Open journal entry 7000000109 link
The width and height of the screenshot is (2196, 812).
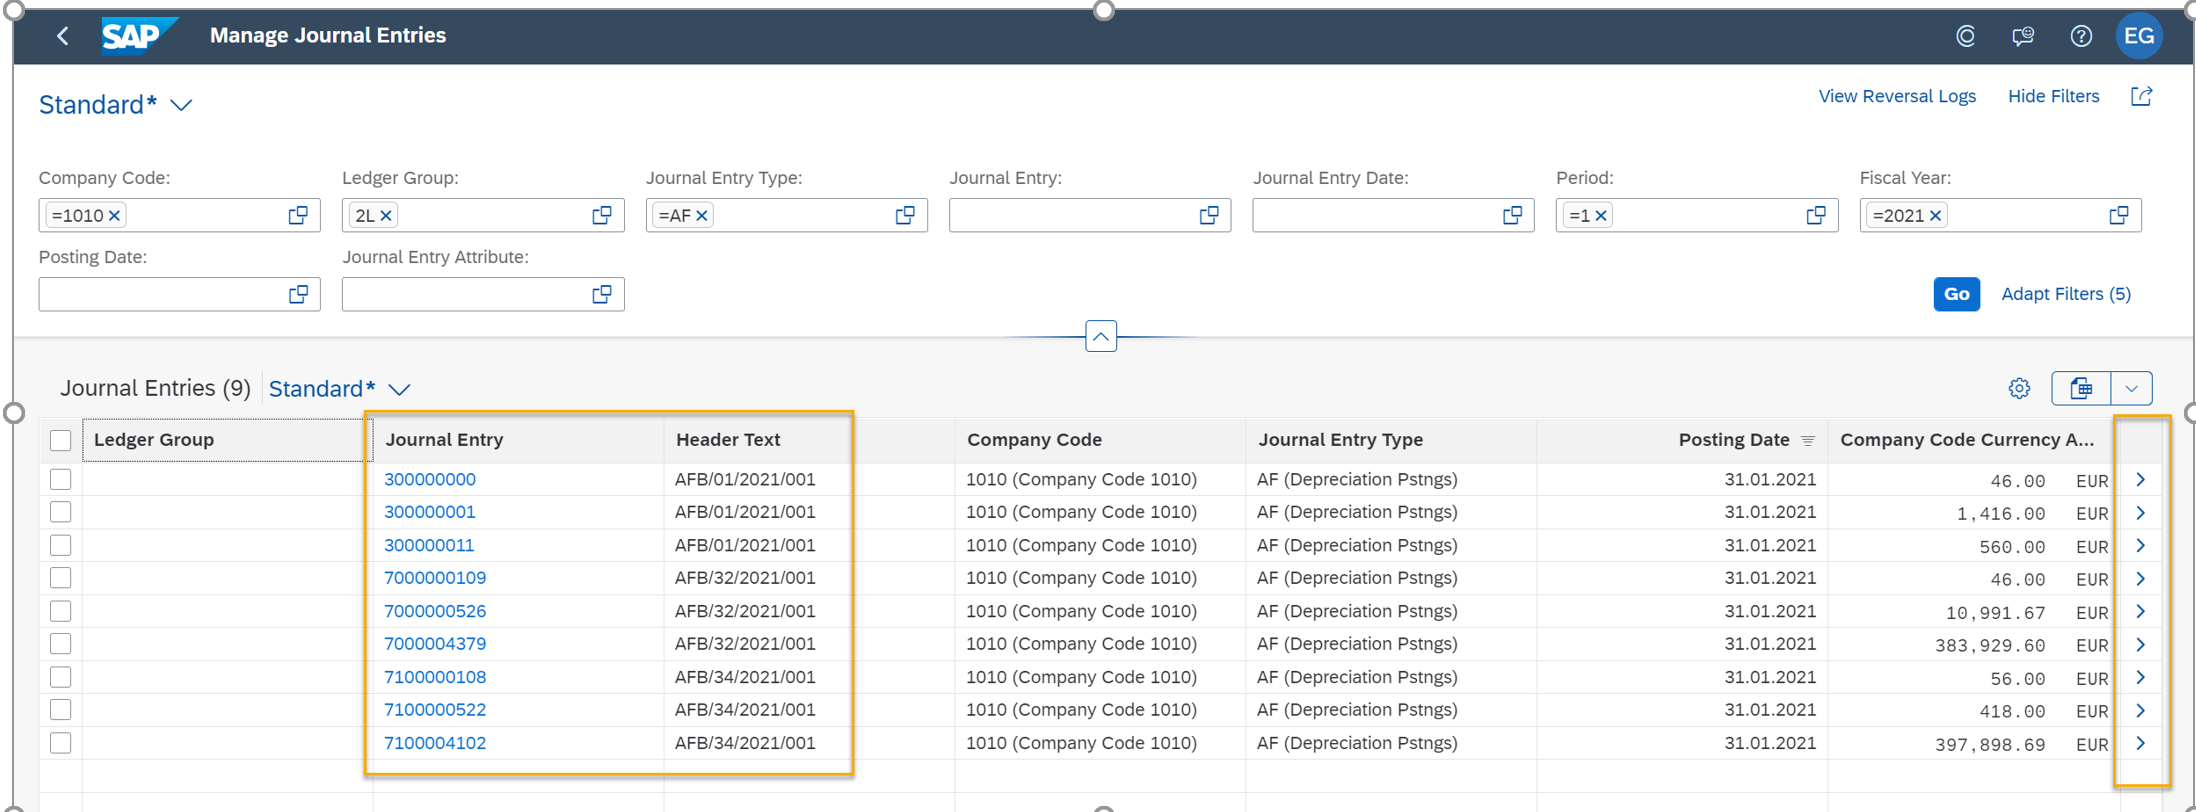(435, 578)
